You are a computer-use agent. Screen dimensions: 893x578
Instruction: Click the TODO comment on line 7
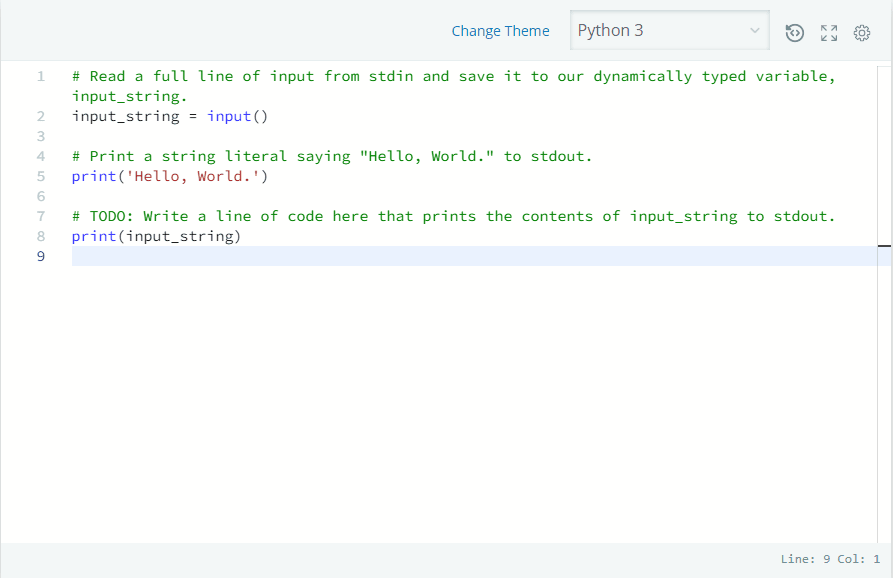(450, 216)
